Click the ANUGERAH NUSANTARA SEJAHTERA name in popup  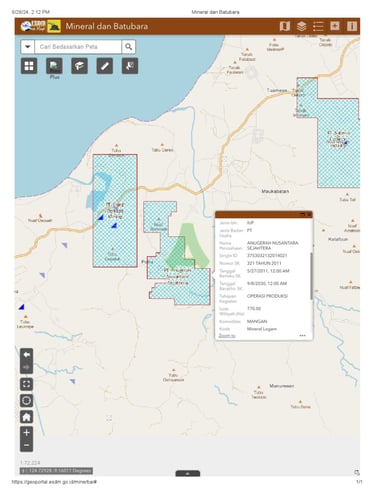(272, 246)
